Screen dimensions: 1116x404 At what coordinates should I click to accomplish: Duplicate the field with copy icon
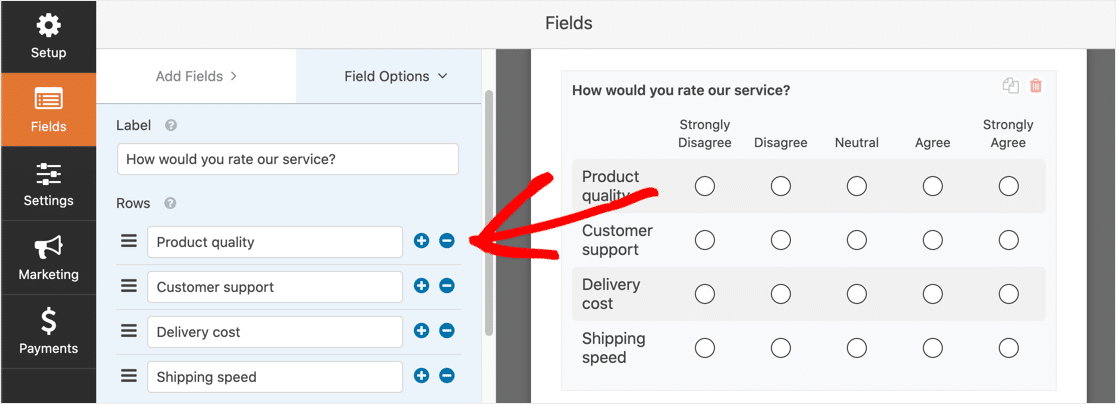point(1011,86)
